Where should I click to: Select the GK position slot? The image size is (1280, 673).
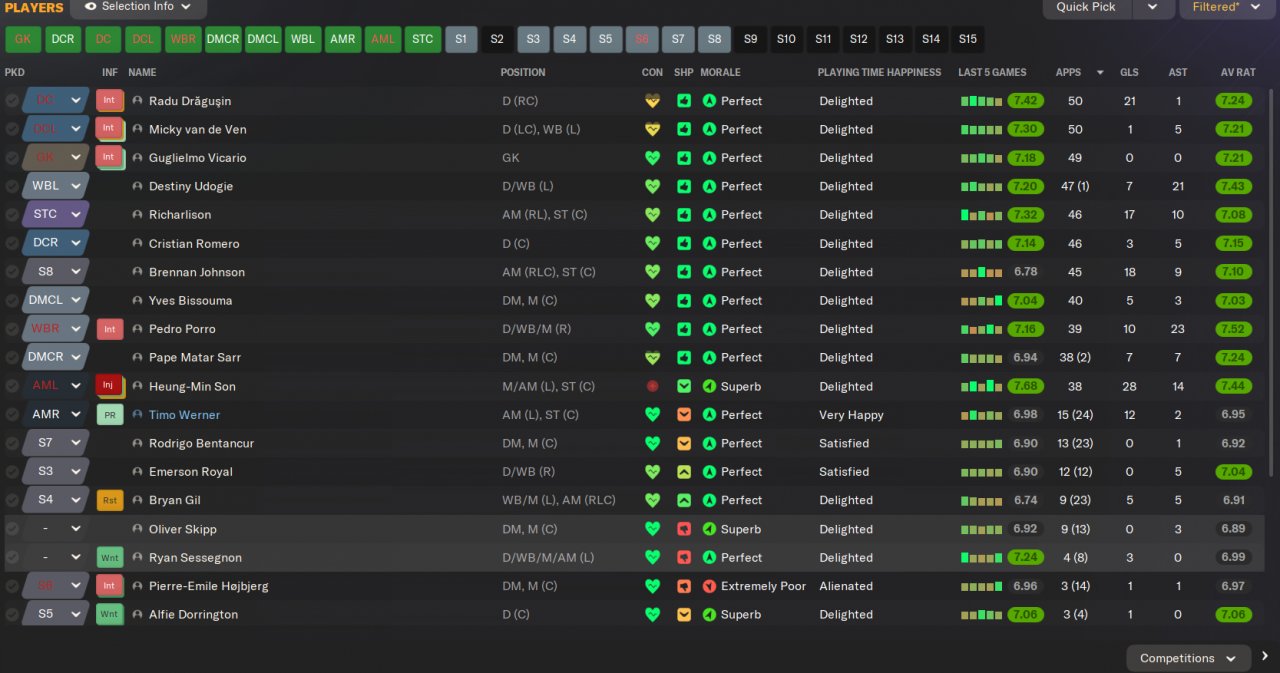23,39
